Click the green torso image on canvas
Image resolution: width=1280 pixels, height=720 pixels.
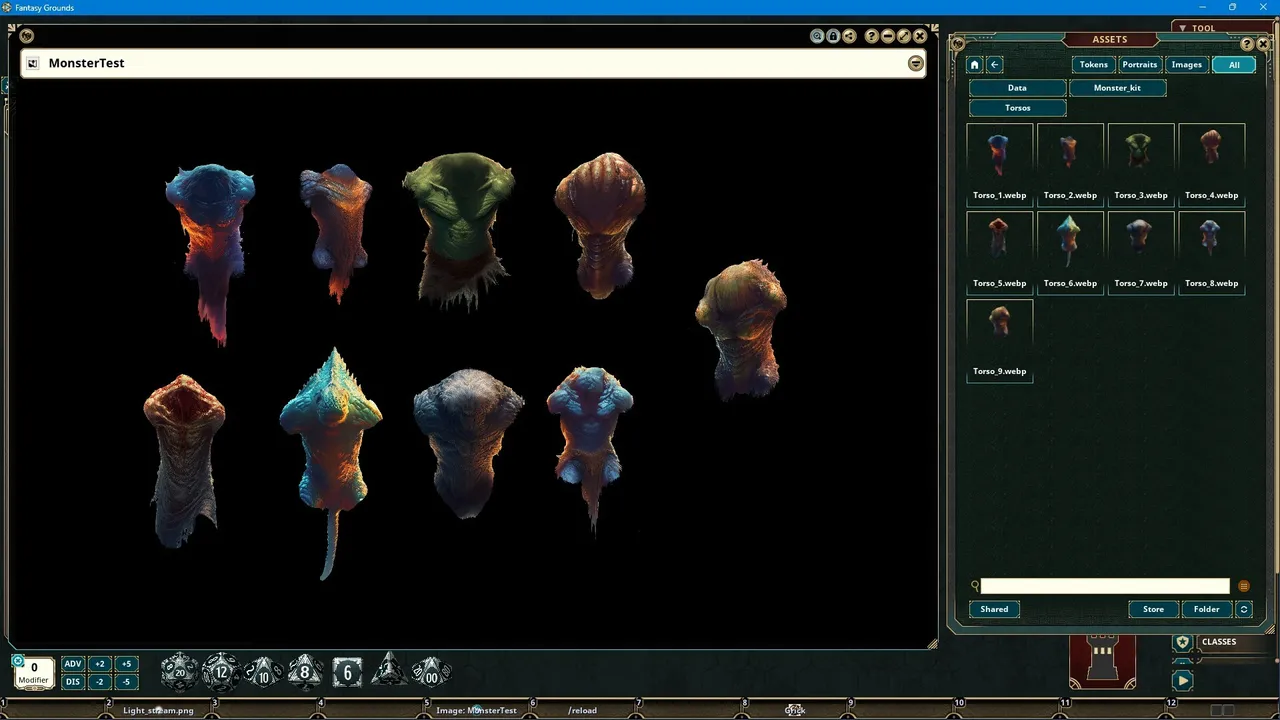[458, 230]
